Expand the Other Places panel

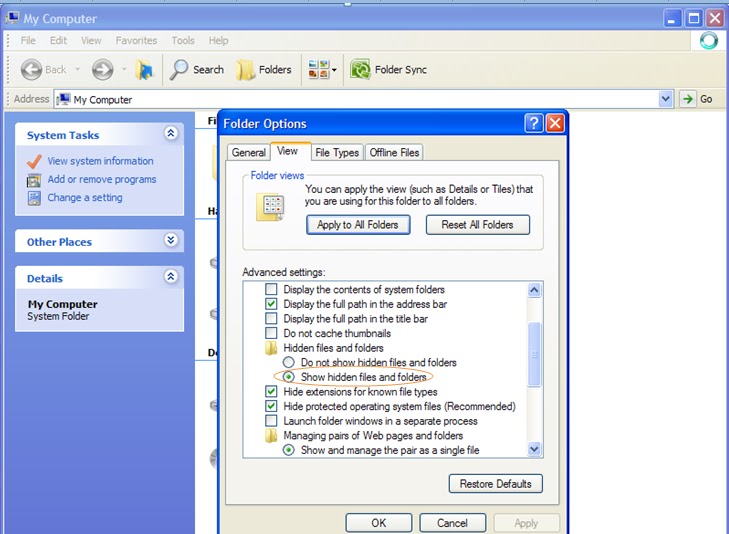171,240
